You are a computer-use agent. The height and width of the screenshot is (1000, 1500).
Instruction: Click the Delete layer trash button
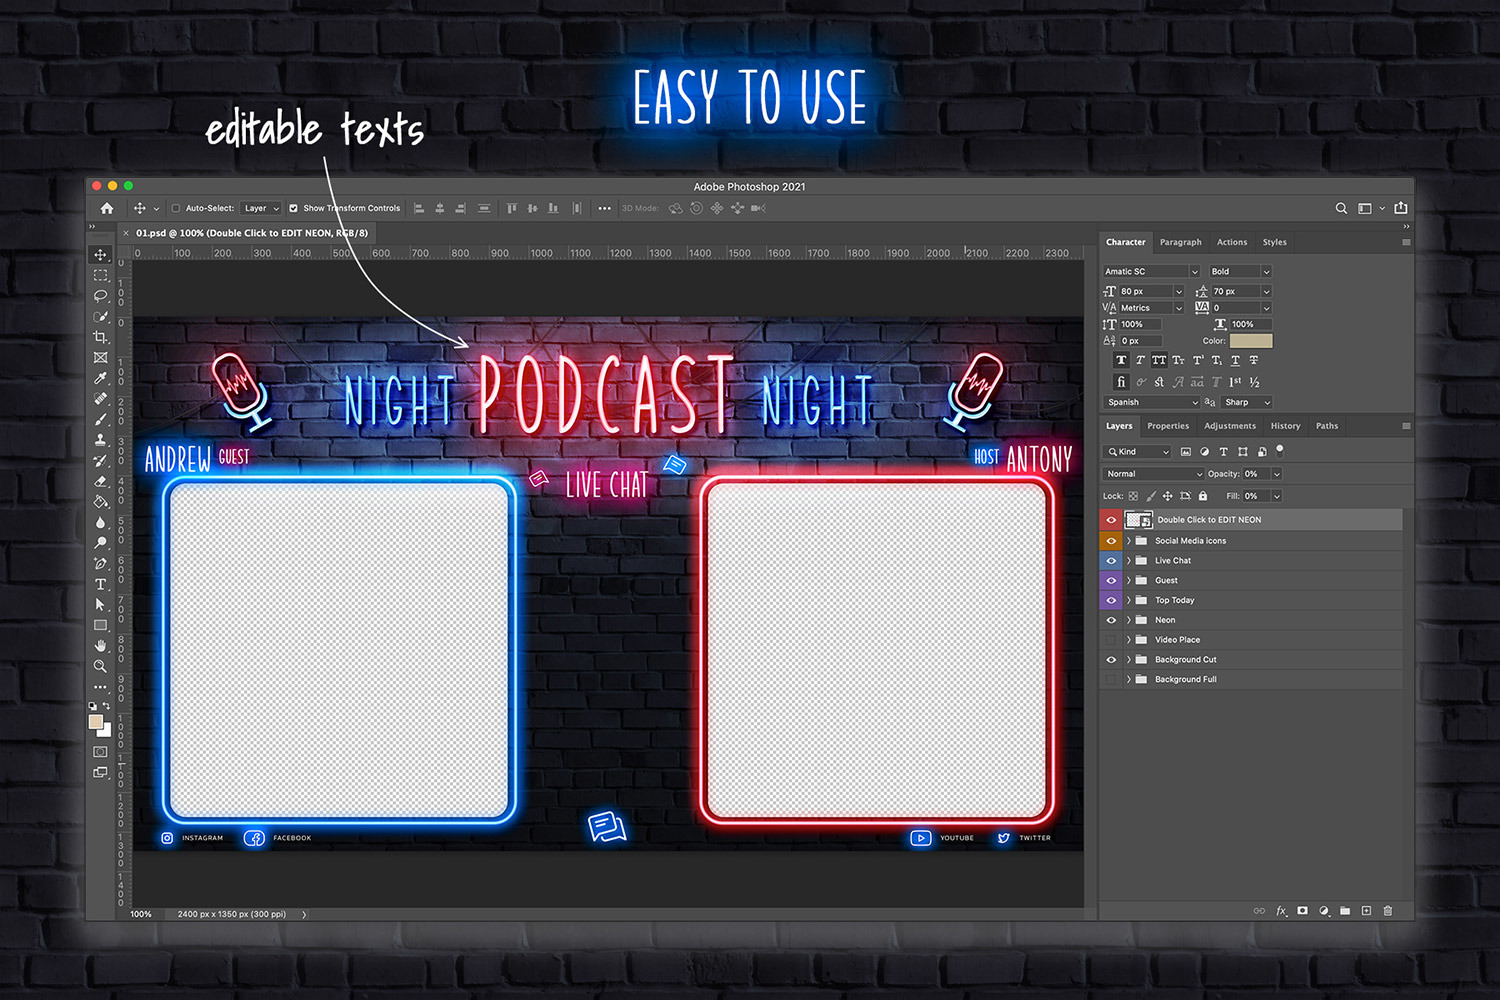click(1387, 911)
